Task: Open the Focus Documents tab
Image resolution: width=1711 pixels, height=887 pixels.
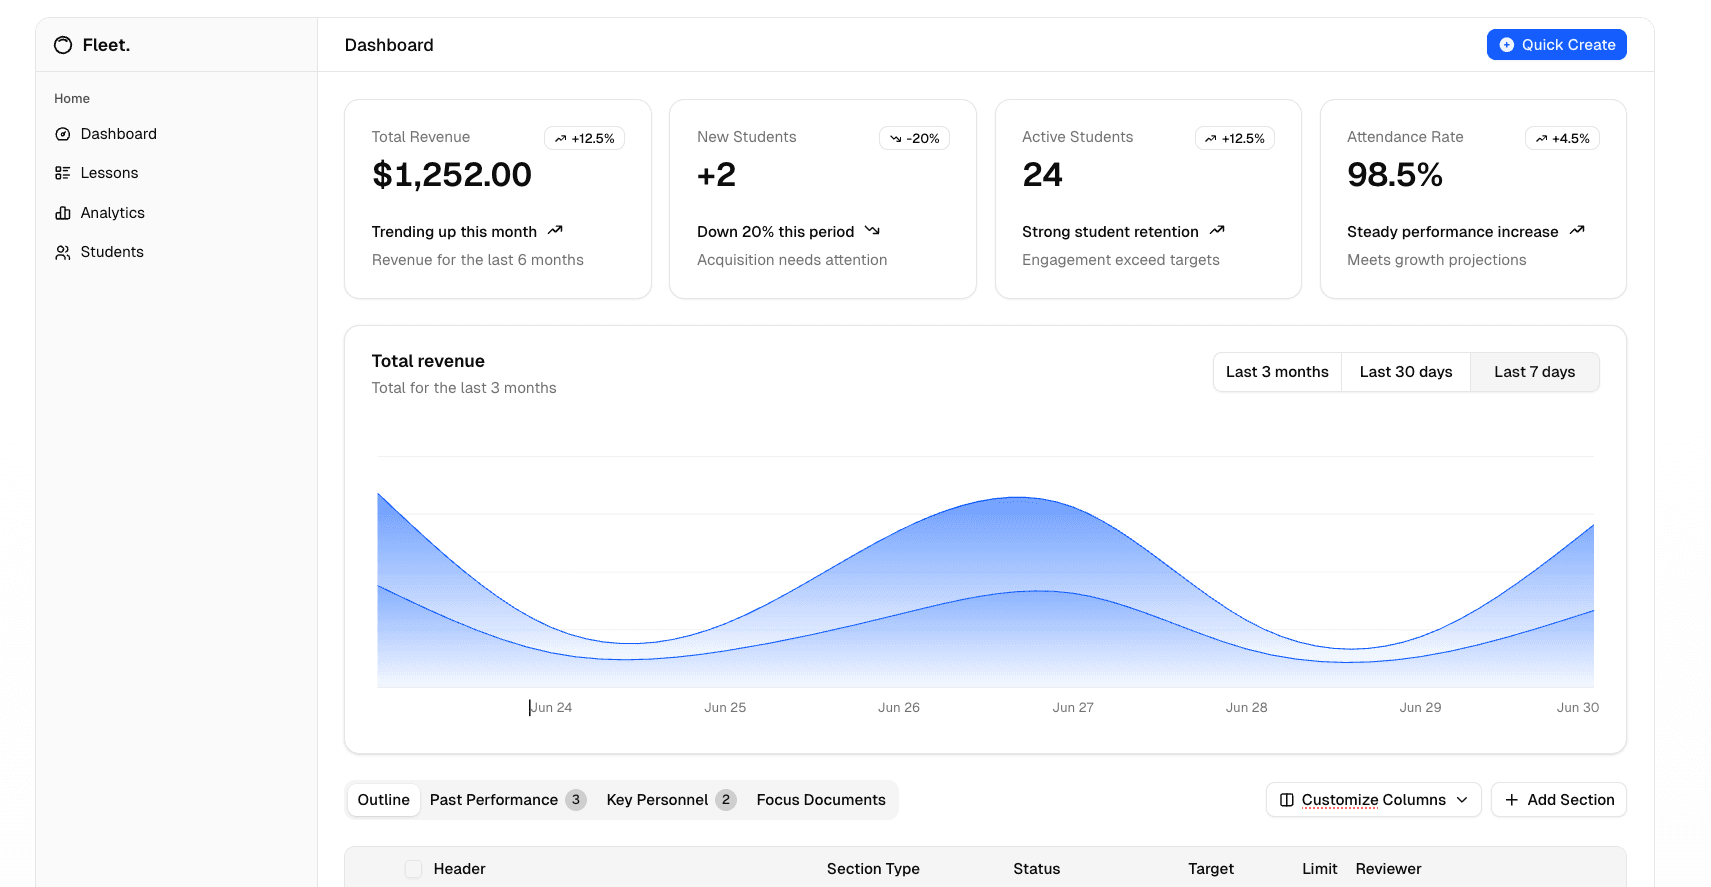Action: coord(820,800)
